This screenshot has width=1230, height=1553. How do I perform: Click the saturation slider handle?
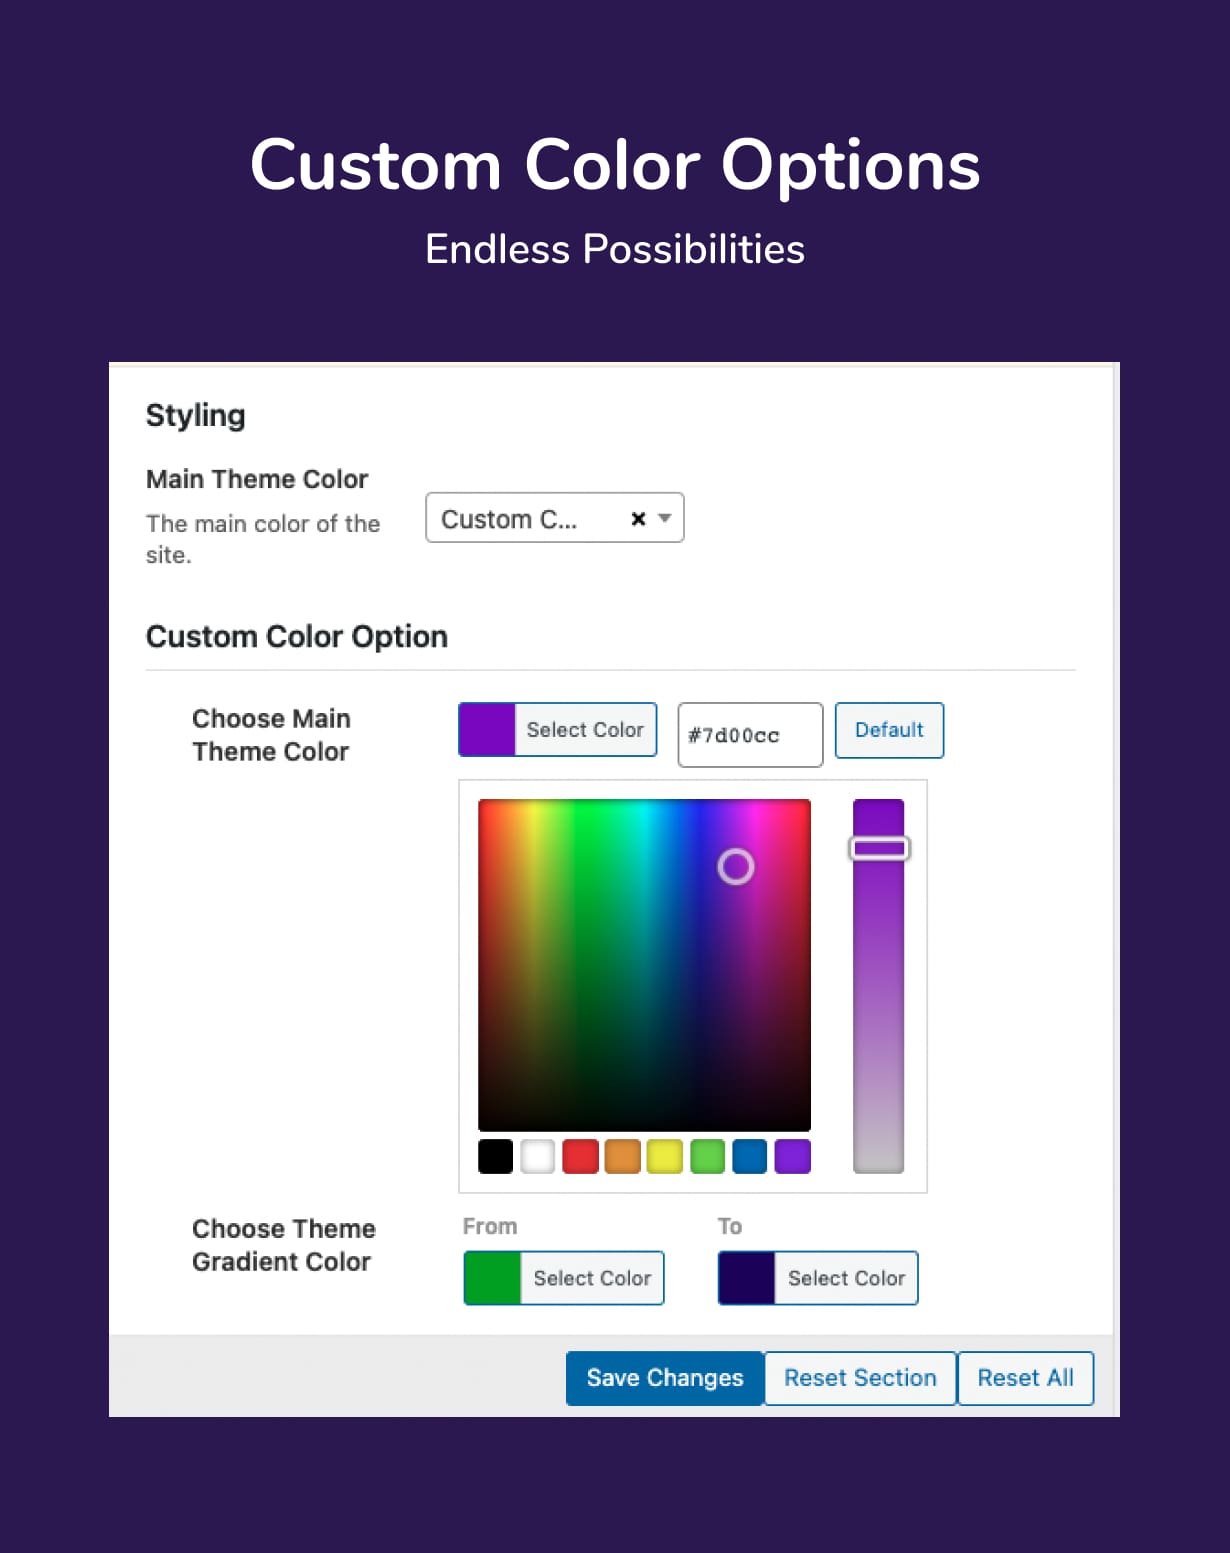click(x=879, y=849)
